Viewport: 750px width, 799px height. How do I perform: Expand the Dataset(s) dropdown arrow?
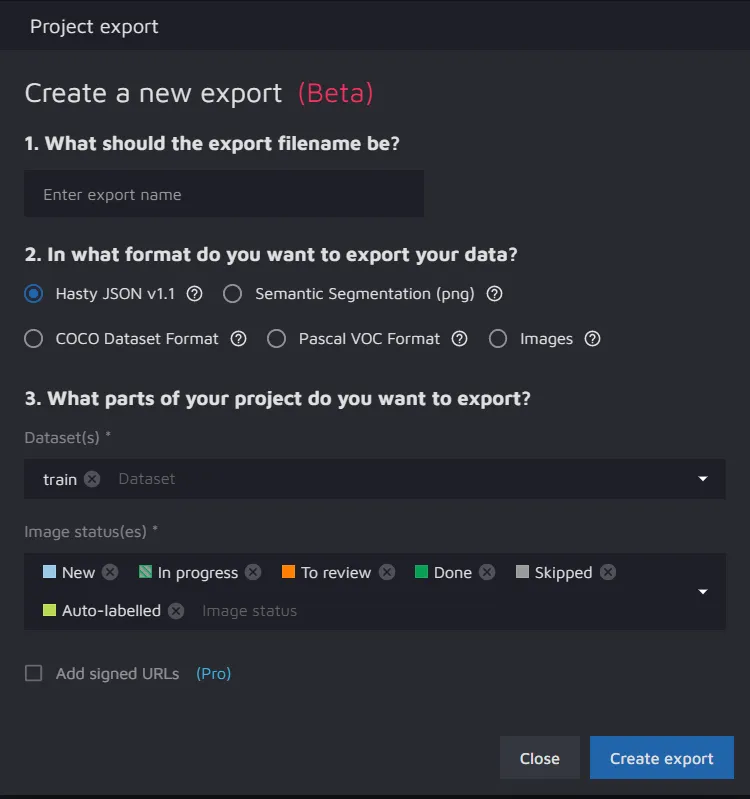coord(703,479)
